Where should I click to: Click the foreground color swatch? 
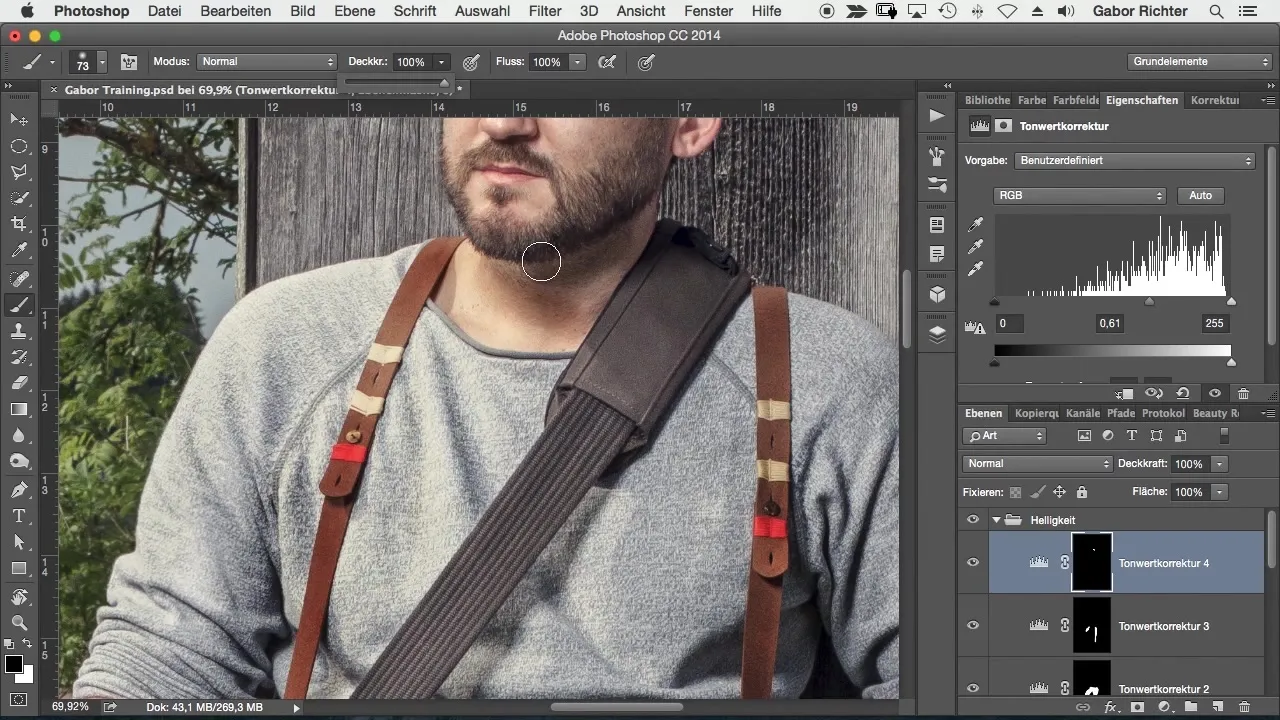pos(14,664)
